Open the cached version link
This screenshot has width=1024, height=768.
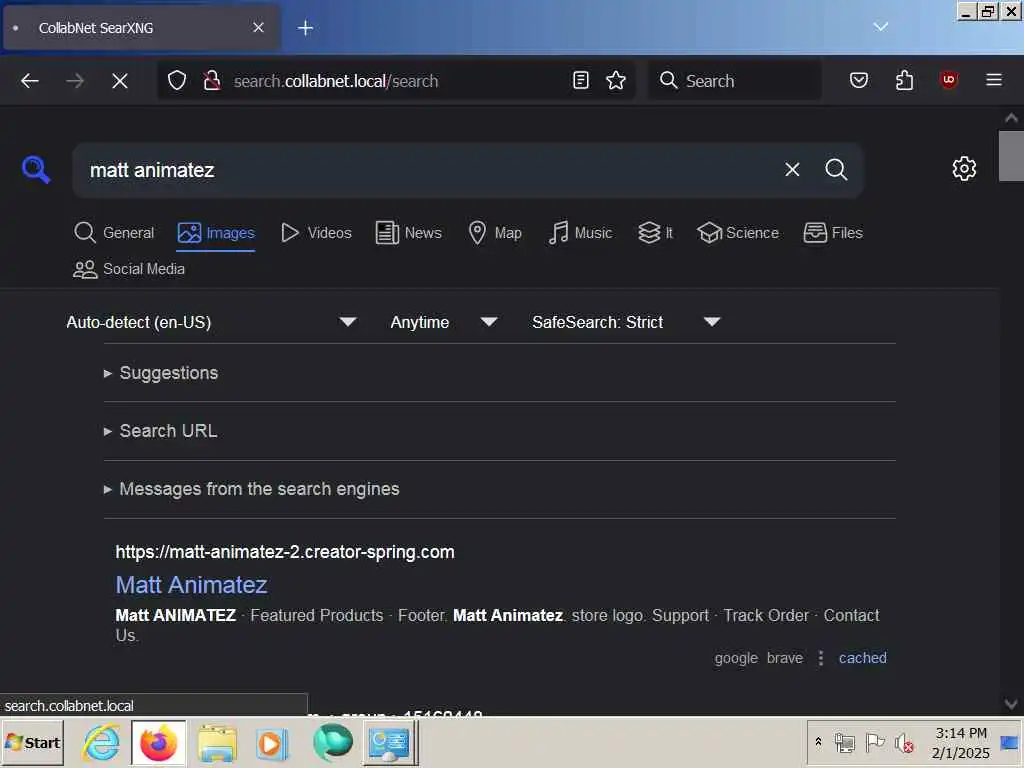863,658
